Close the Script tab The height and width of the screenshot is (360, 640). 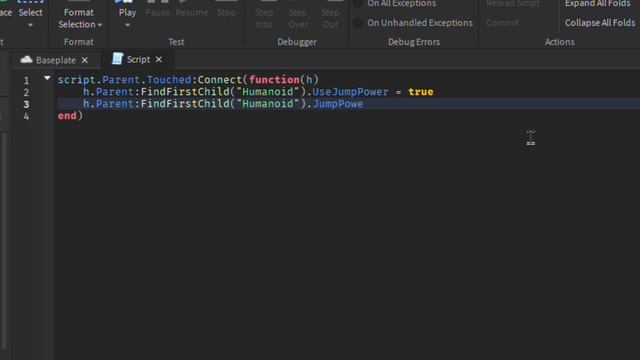click(x=159, y=60)
